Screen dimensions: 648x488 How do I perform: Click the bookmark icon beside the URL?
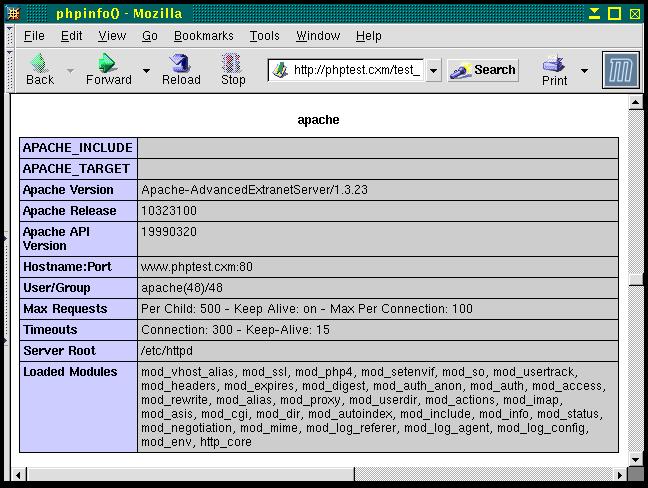click(x=280, y=70)
